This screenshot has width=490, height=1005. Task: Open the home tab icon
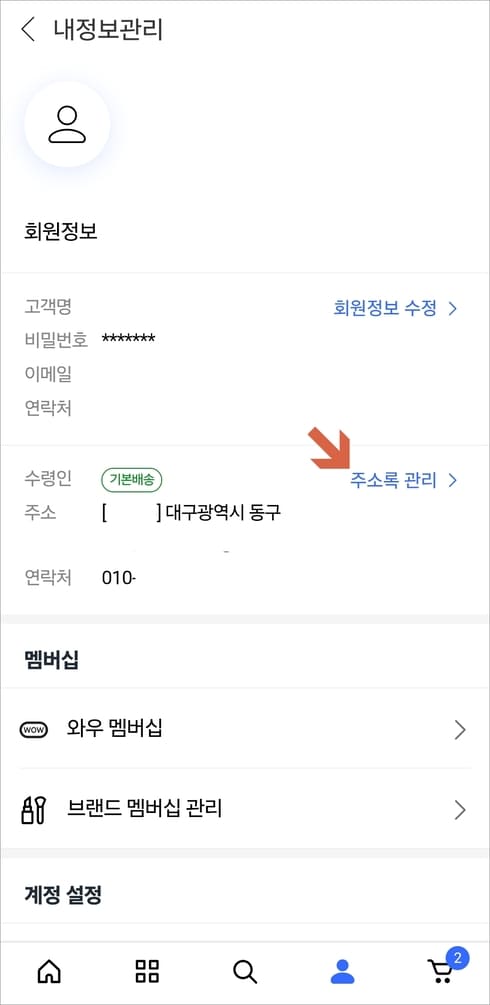tap(49, 972)
